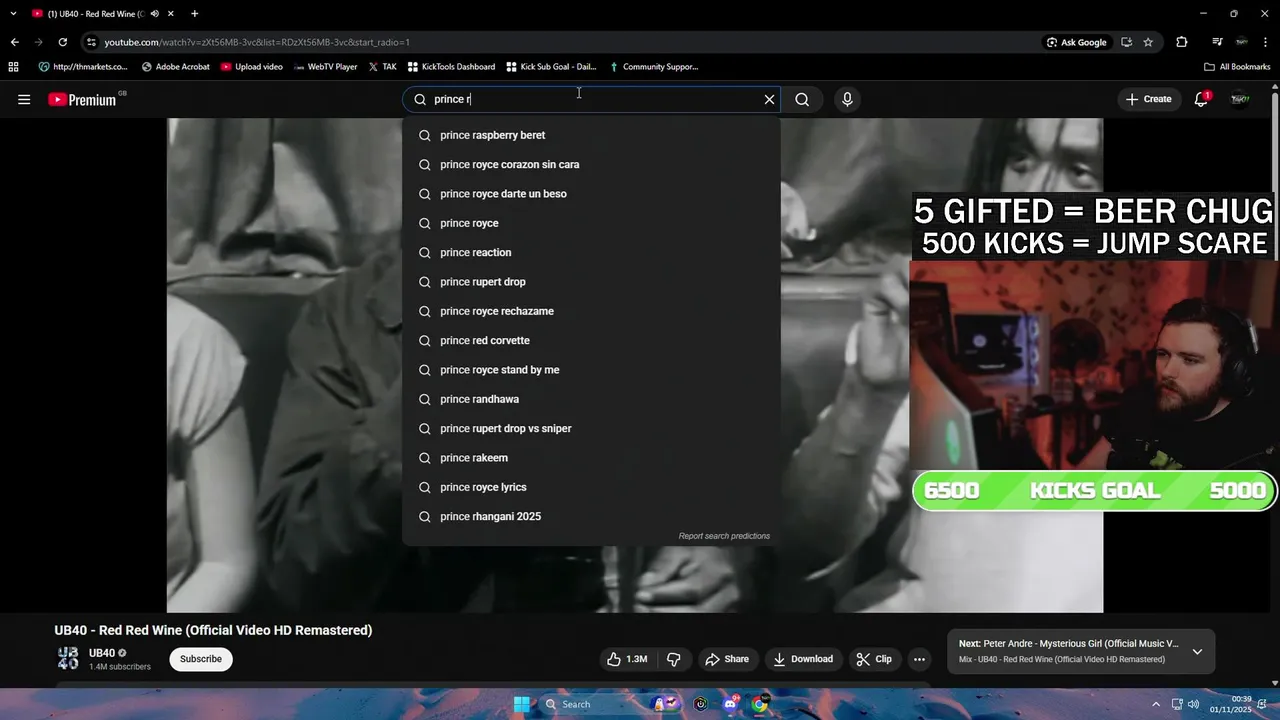Download the video

tap(803, 659)
